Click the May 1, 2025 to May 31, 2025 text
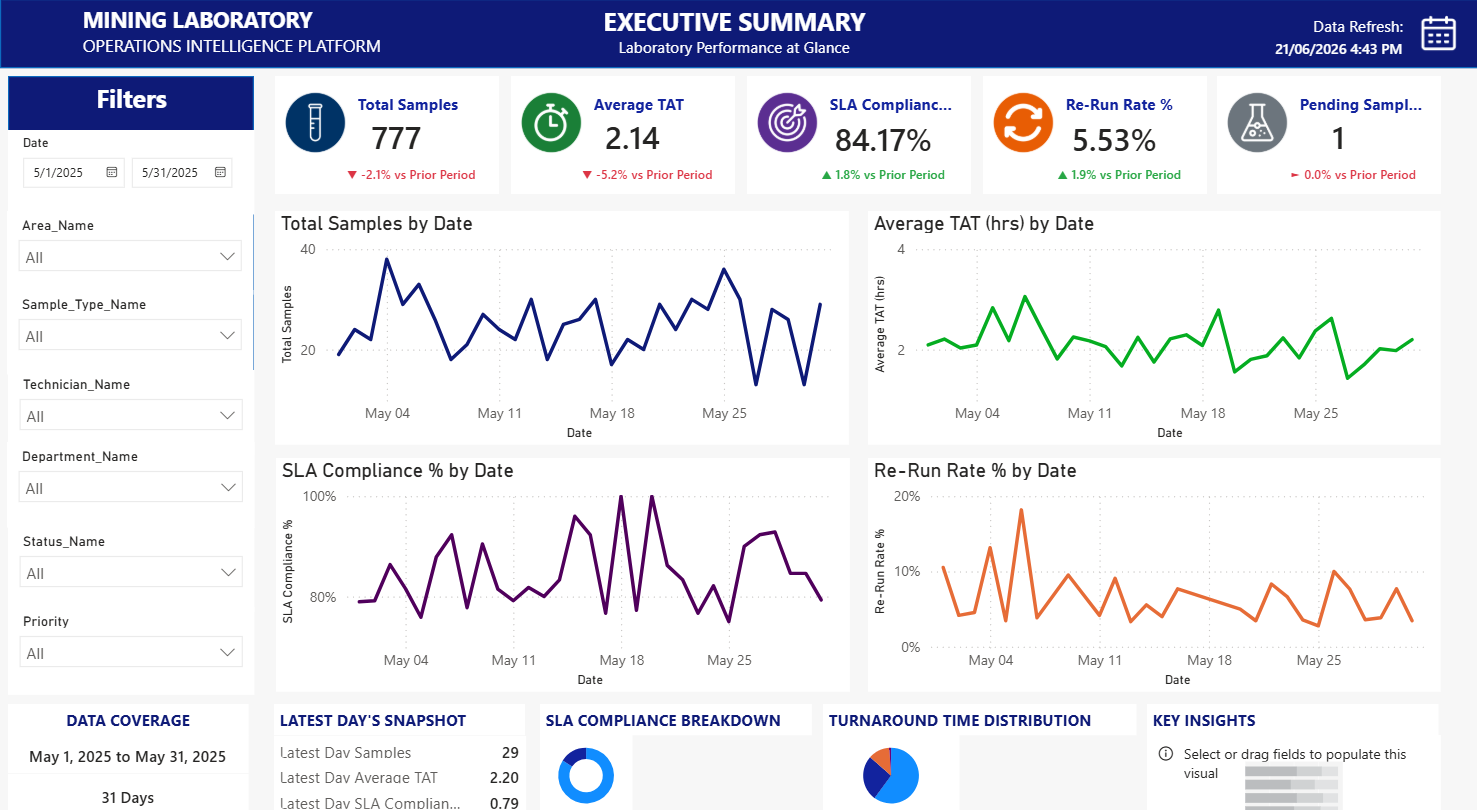The width and height of the screenshot is (1477, 810). 128,757
